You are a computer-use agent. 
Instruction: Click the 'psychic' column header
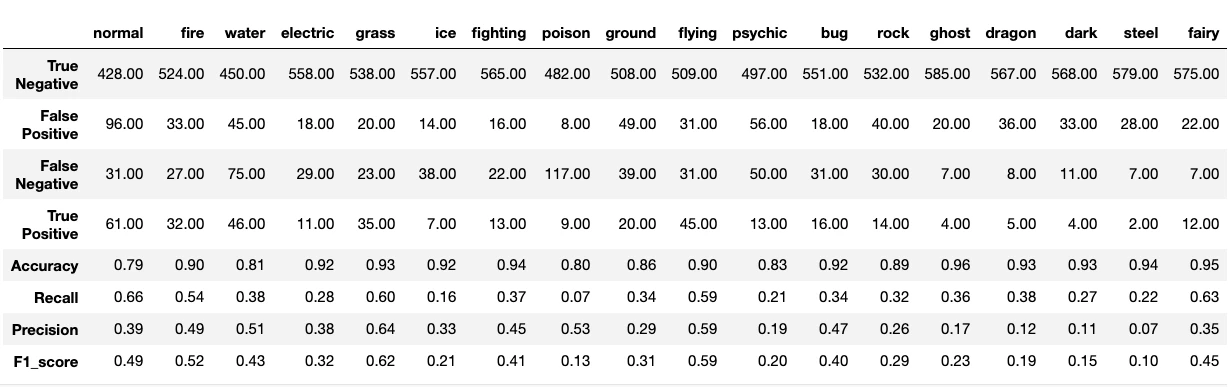click(760, 33)
